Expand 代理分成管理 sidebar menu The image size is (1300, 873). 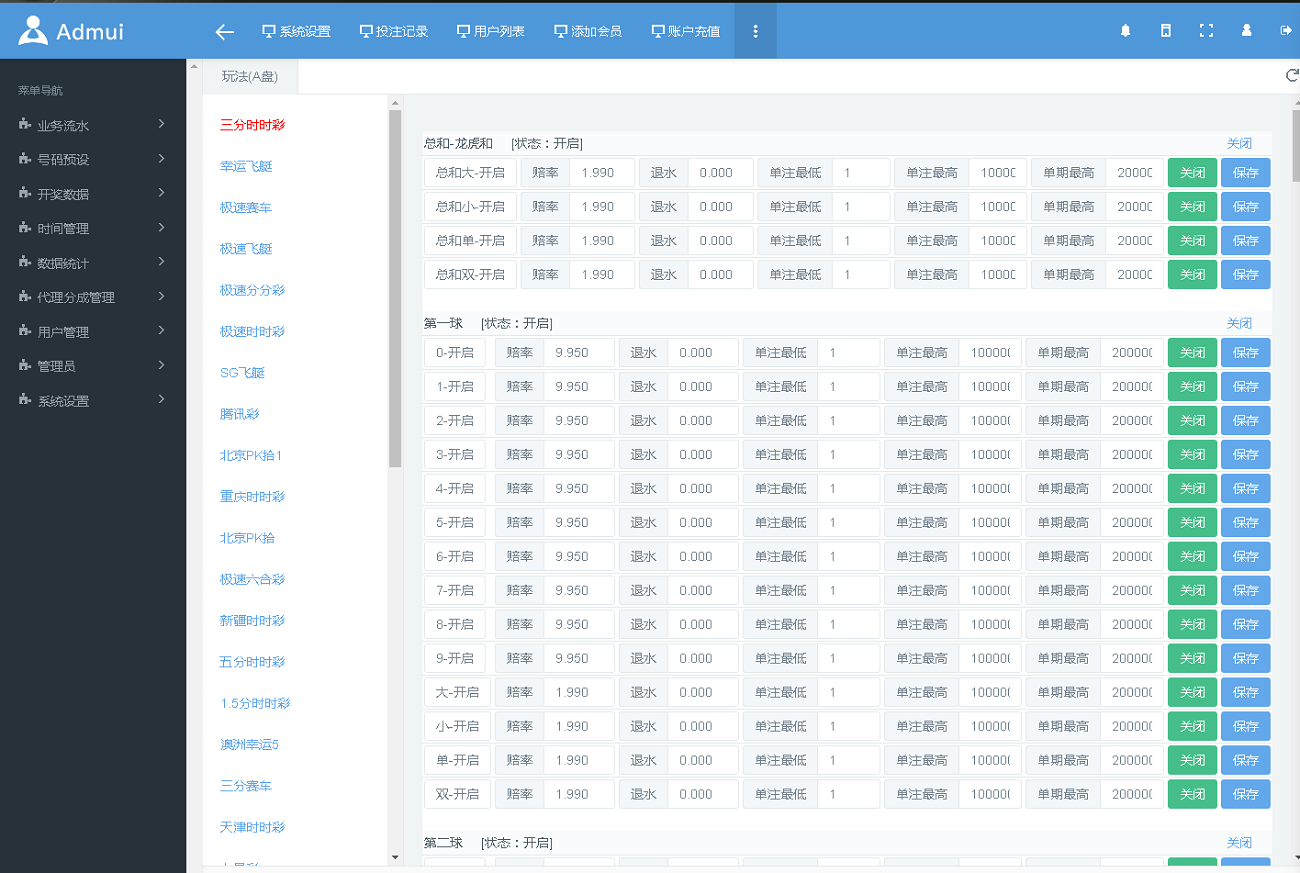pyautogui.click(x=93, y=297)
